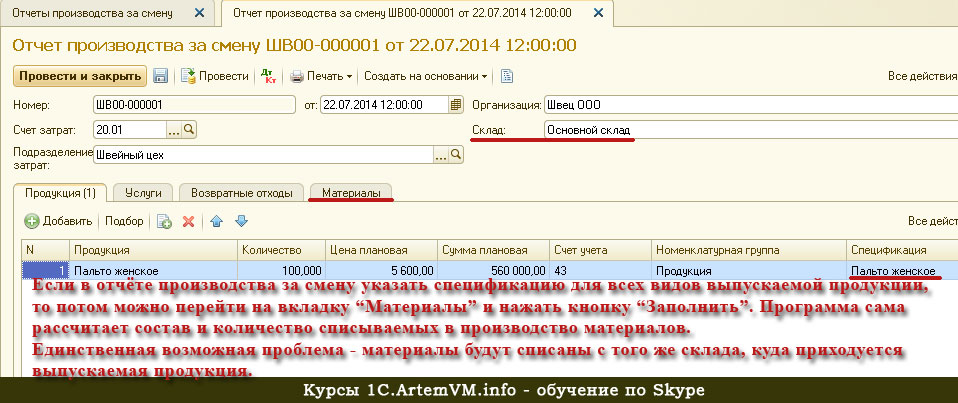The height and width of the screenshot is (403, 958).
Task: Open the Дт/Кт postings icon
Action: (267, 76)
